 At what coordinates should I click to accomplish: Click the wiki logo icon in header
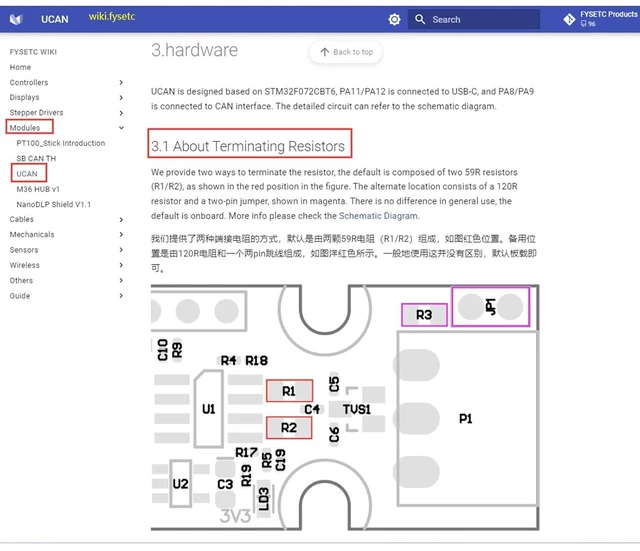click(16, 19)
